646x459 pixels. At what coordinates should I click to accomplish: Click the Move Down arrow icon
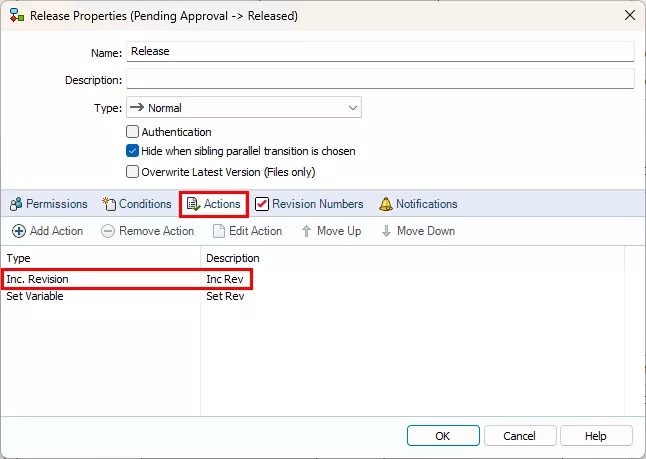click(386, 231)
